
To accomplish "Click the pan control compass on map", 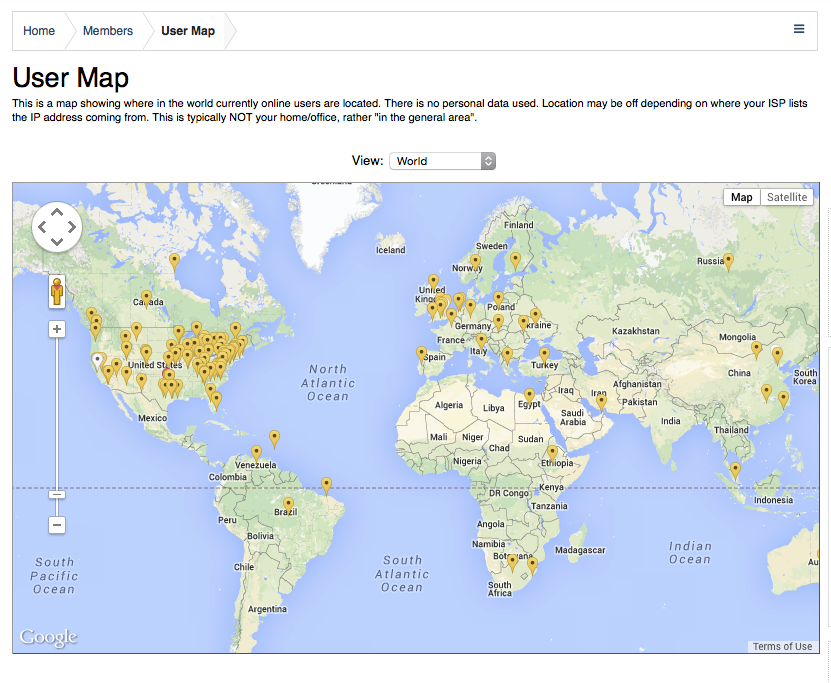I will (57, 227).
